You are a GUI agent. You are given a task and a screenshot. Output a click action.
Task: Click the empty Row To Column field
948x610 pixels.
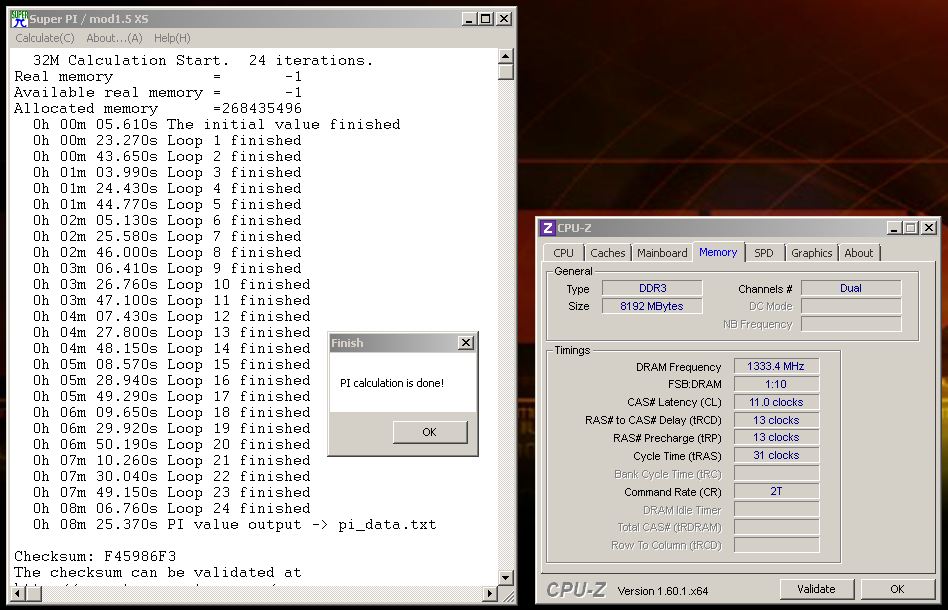(776, 545)
